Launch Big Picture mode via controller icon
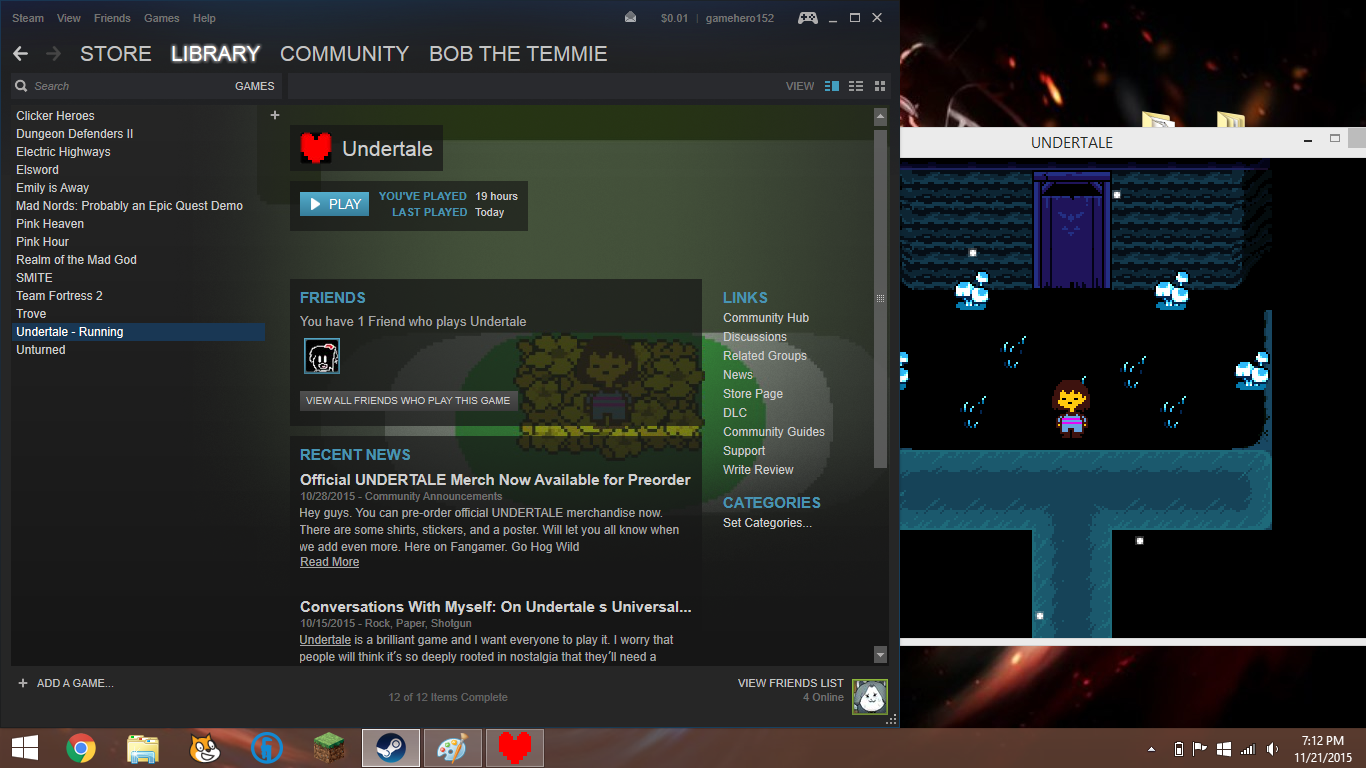 [807, 17]
